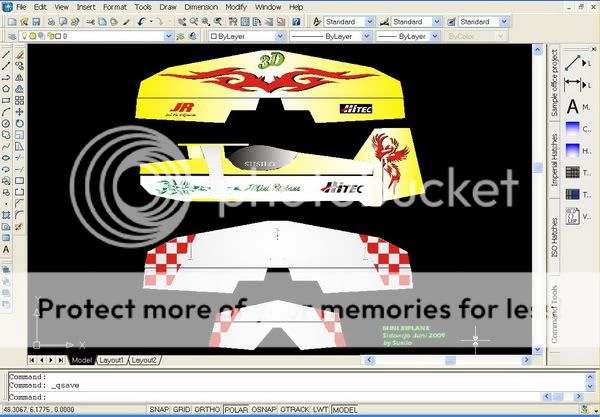Toggle SNAP mode in status bar
The image size is (600, 417).
pyautogui.click(x=159, y=409)
